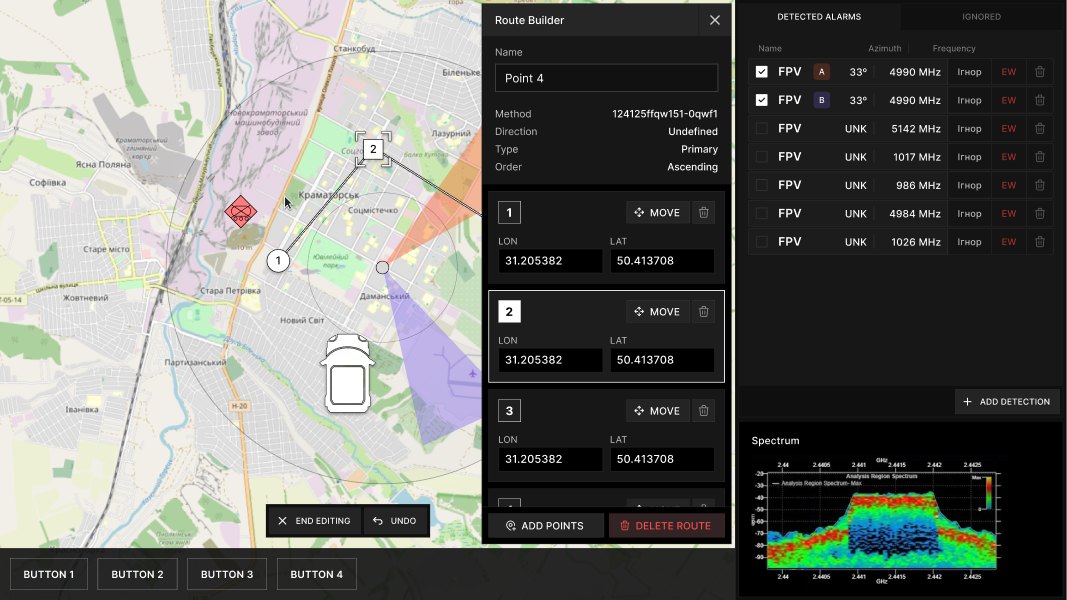1067x600 pixels.
Task: Ignore the FPV B alarm via Ігнор
Action: [x=969, y=100]
